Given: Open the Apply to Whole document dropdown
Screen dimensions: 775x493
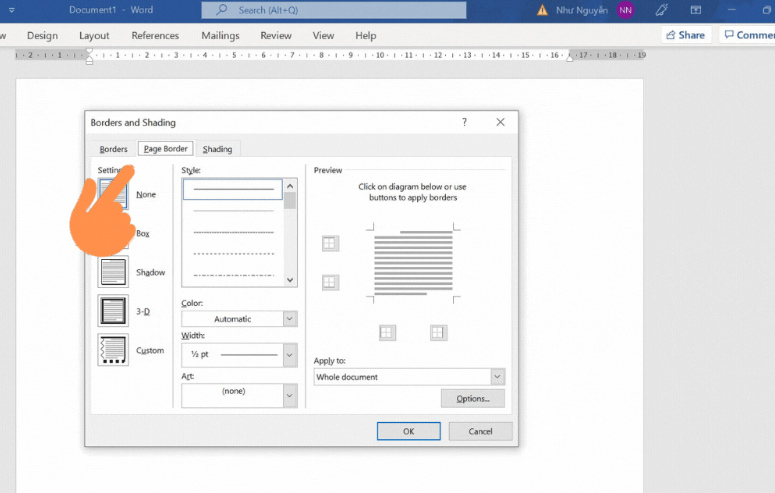Looking at the screenshot, I should pyautogui.click(x=409, y=377).
